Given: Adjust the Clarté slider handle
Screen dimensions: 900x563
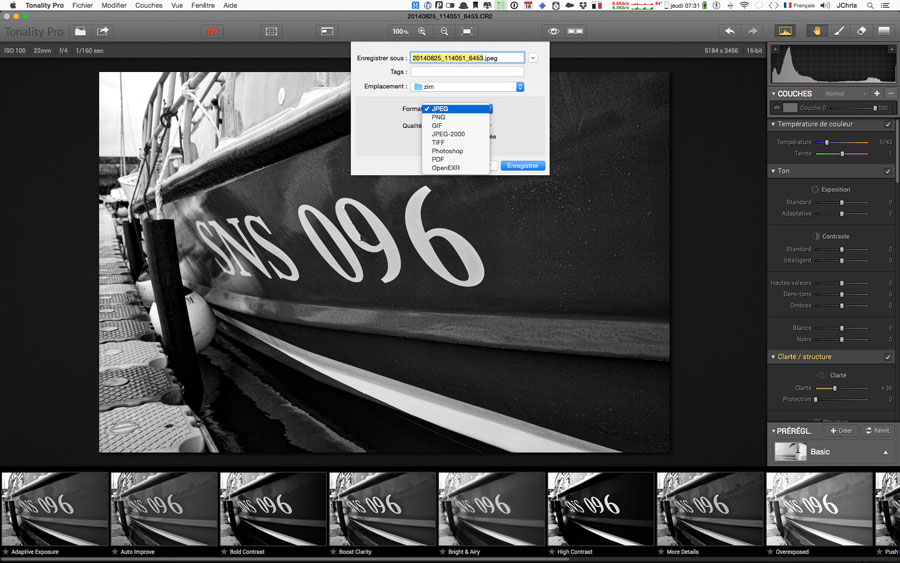Looking at the screenshot, I should coord(835,389).
